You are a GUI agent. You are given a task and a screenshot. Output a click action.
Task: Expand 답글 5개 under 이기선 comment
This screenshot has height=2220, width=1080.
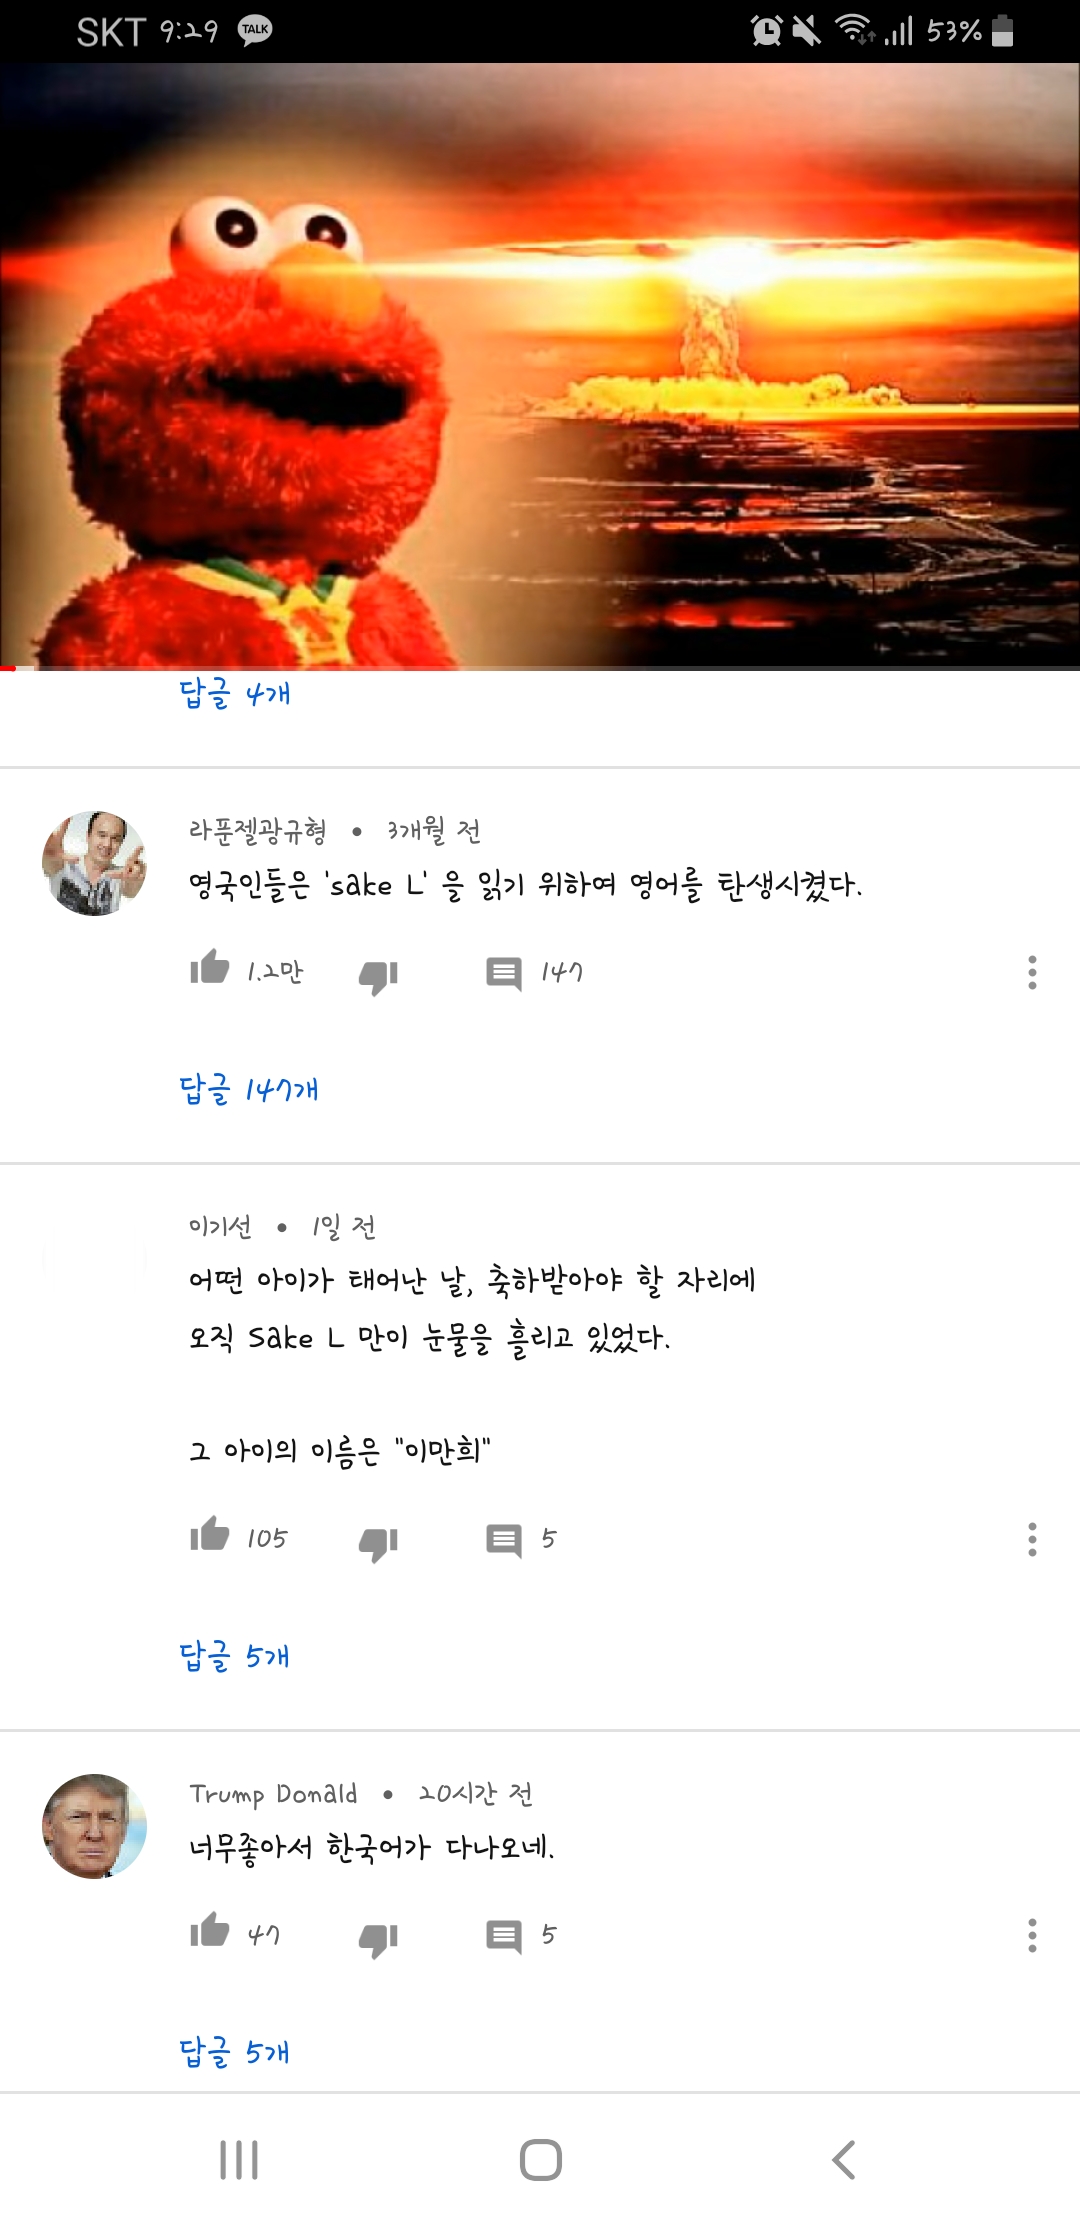tap(235, 1656)
